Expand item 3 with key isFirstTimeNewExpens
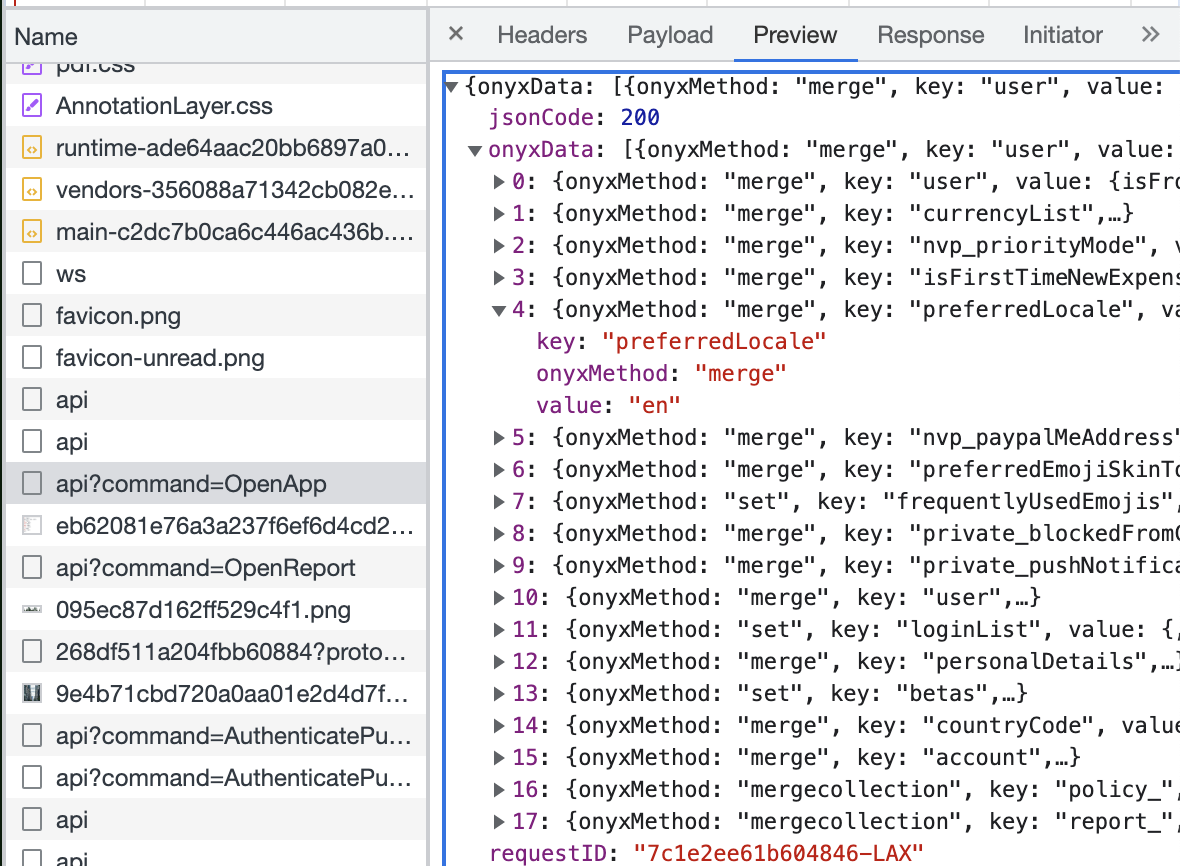 [498, 278]
